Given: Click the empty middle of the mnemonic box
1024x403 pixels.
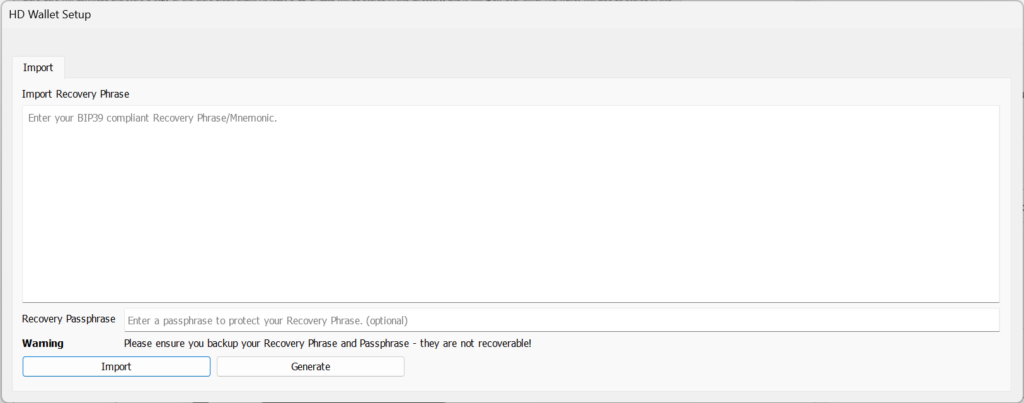Looking at the screenshot, I should (510, 210).
